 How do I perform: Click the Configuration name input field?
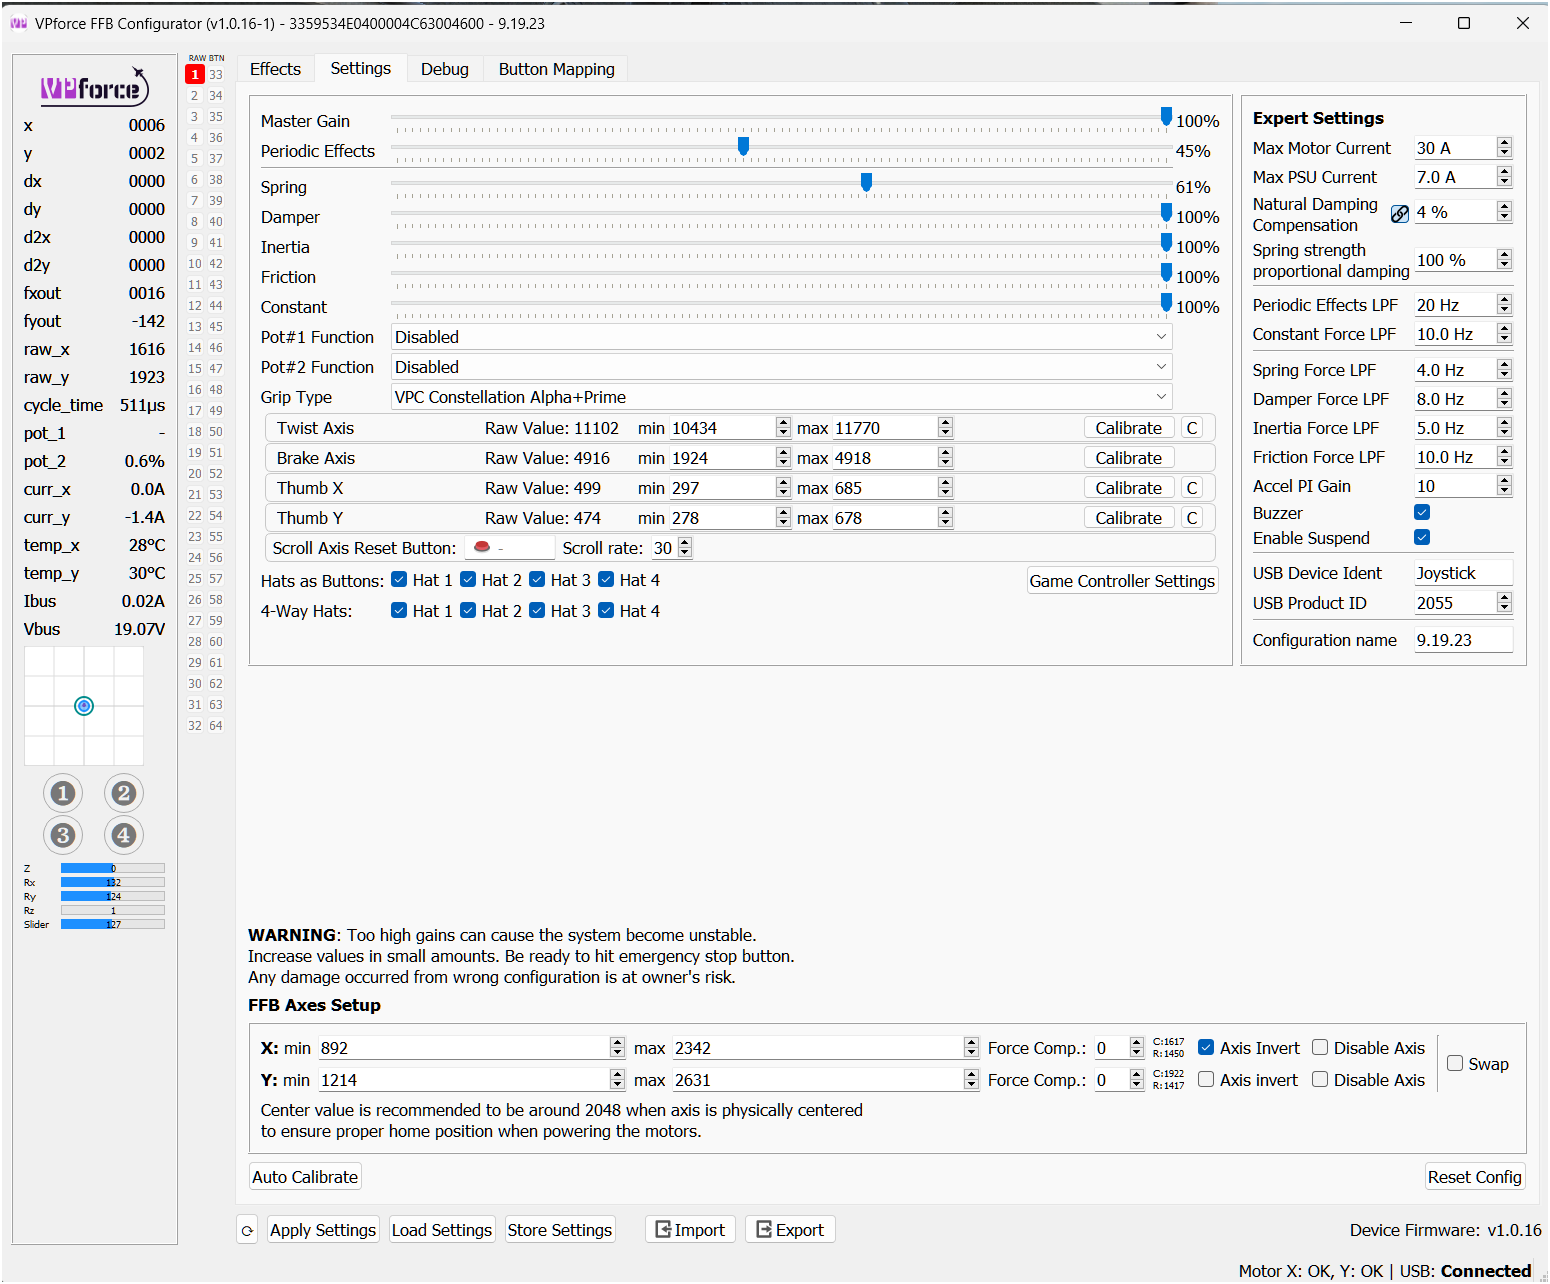point(1462,640)
